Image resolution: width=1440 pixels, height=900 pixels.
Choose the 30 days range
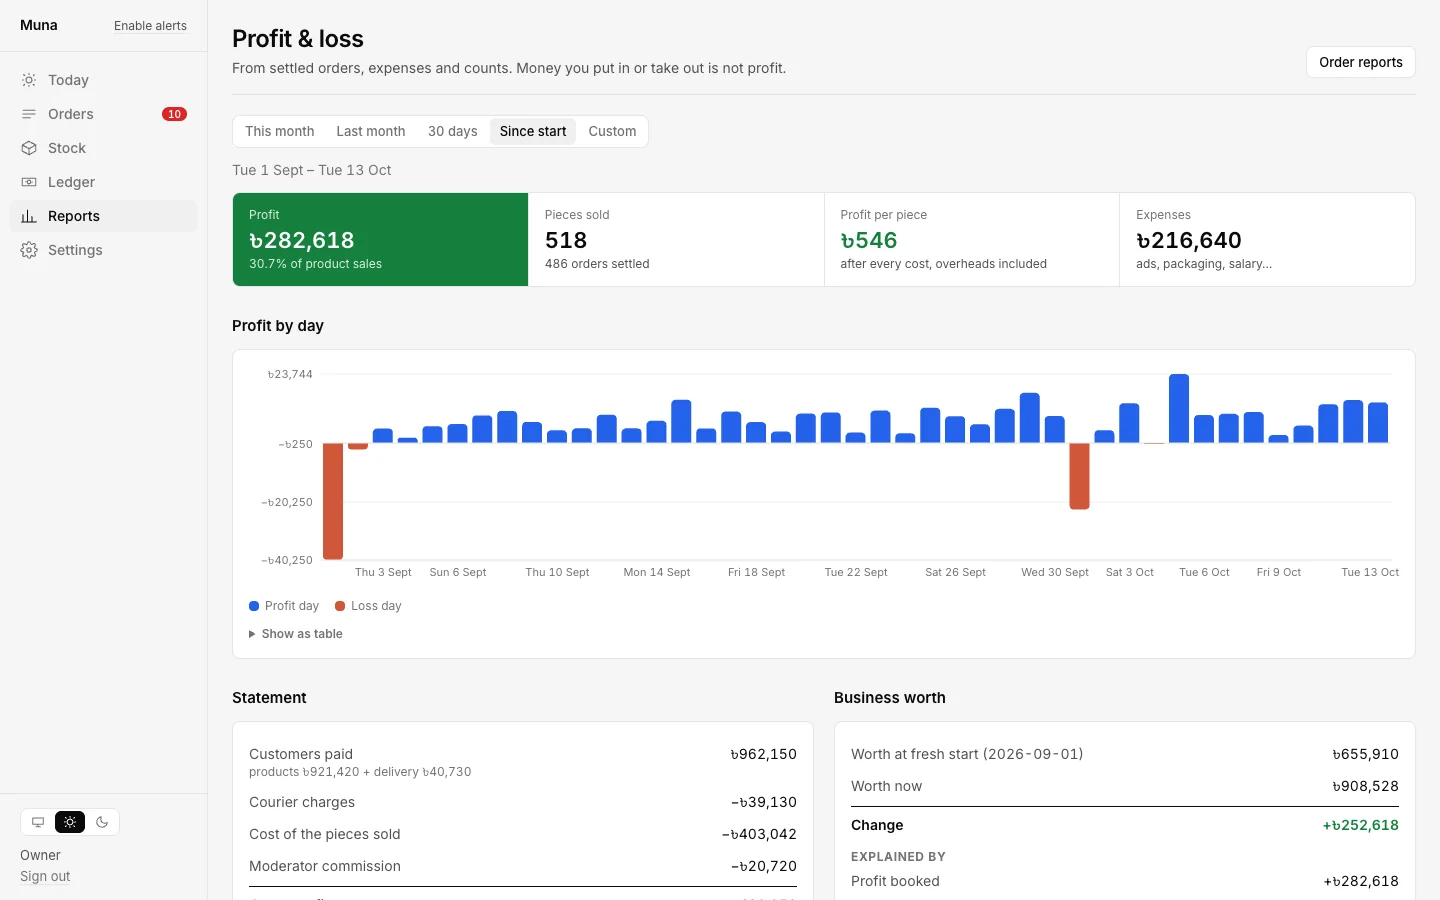pyautogui.click(x=453, y=131)
